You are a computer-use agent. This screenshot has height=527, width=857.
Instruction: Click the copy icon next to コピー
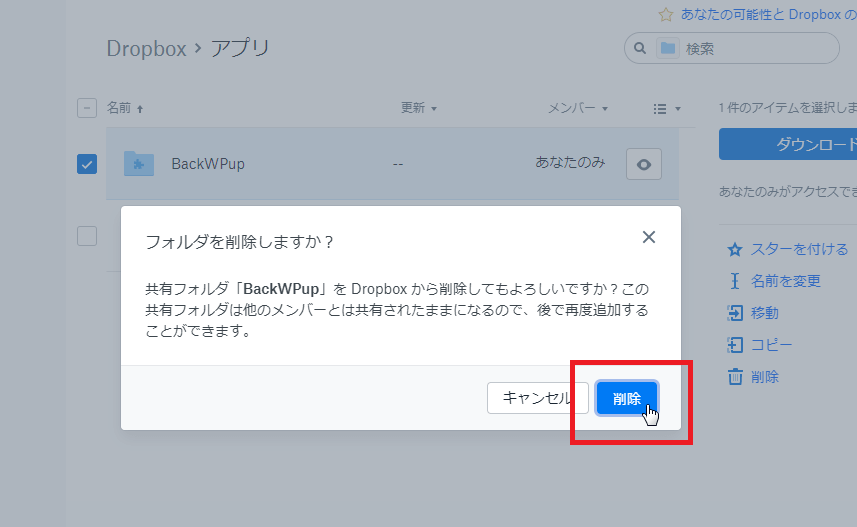point(735,345)
